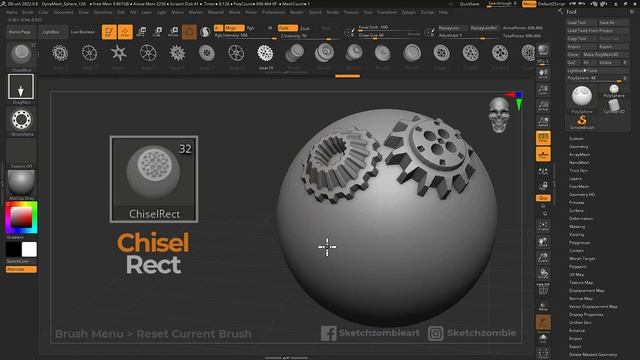Pick the star-shaped gear chisel shape
Viewport: 640px width, 360px height.
[x=119, y=53]
